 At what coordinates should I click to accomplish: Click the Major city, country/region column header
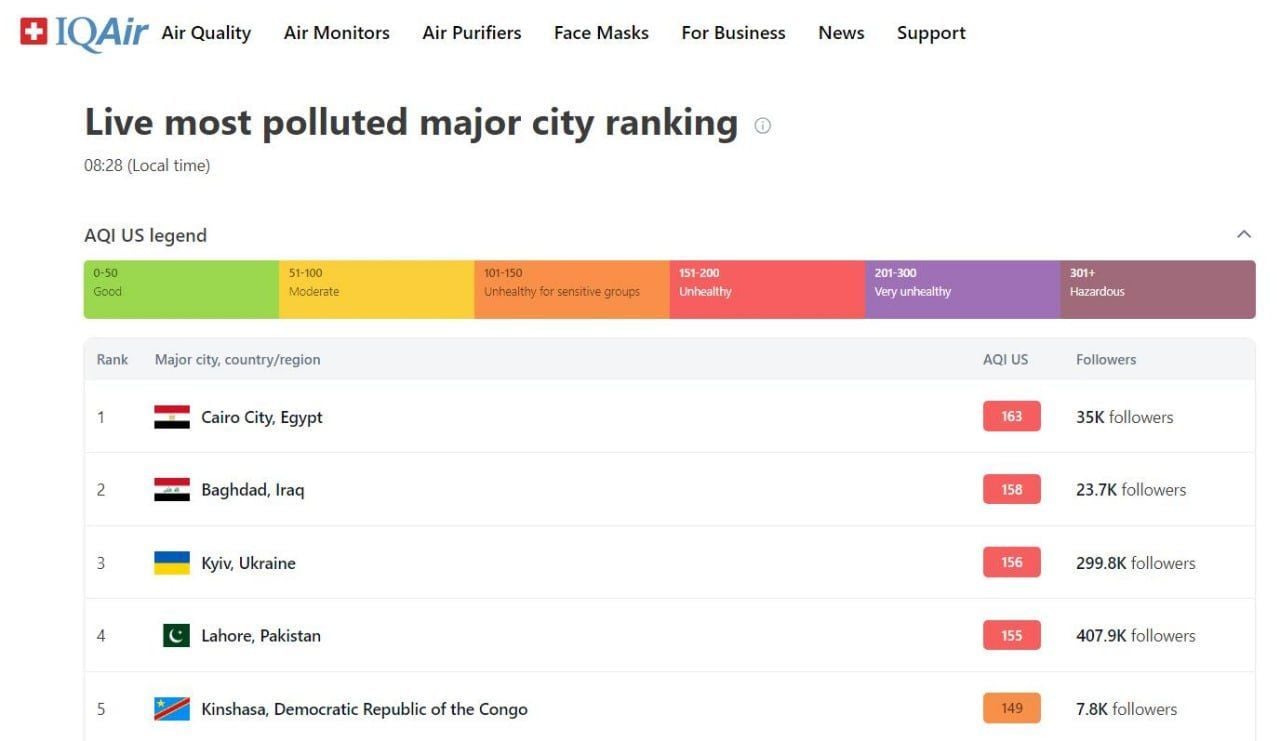(238, 359)
